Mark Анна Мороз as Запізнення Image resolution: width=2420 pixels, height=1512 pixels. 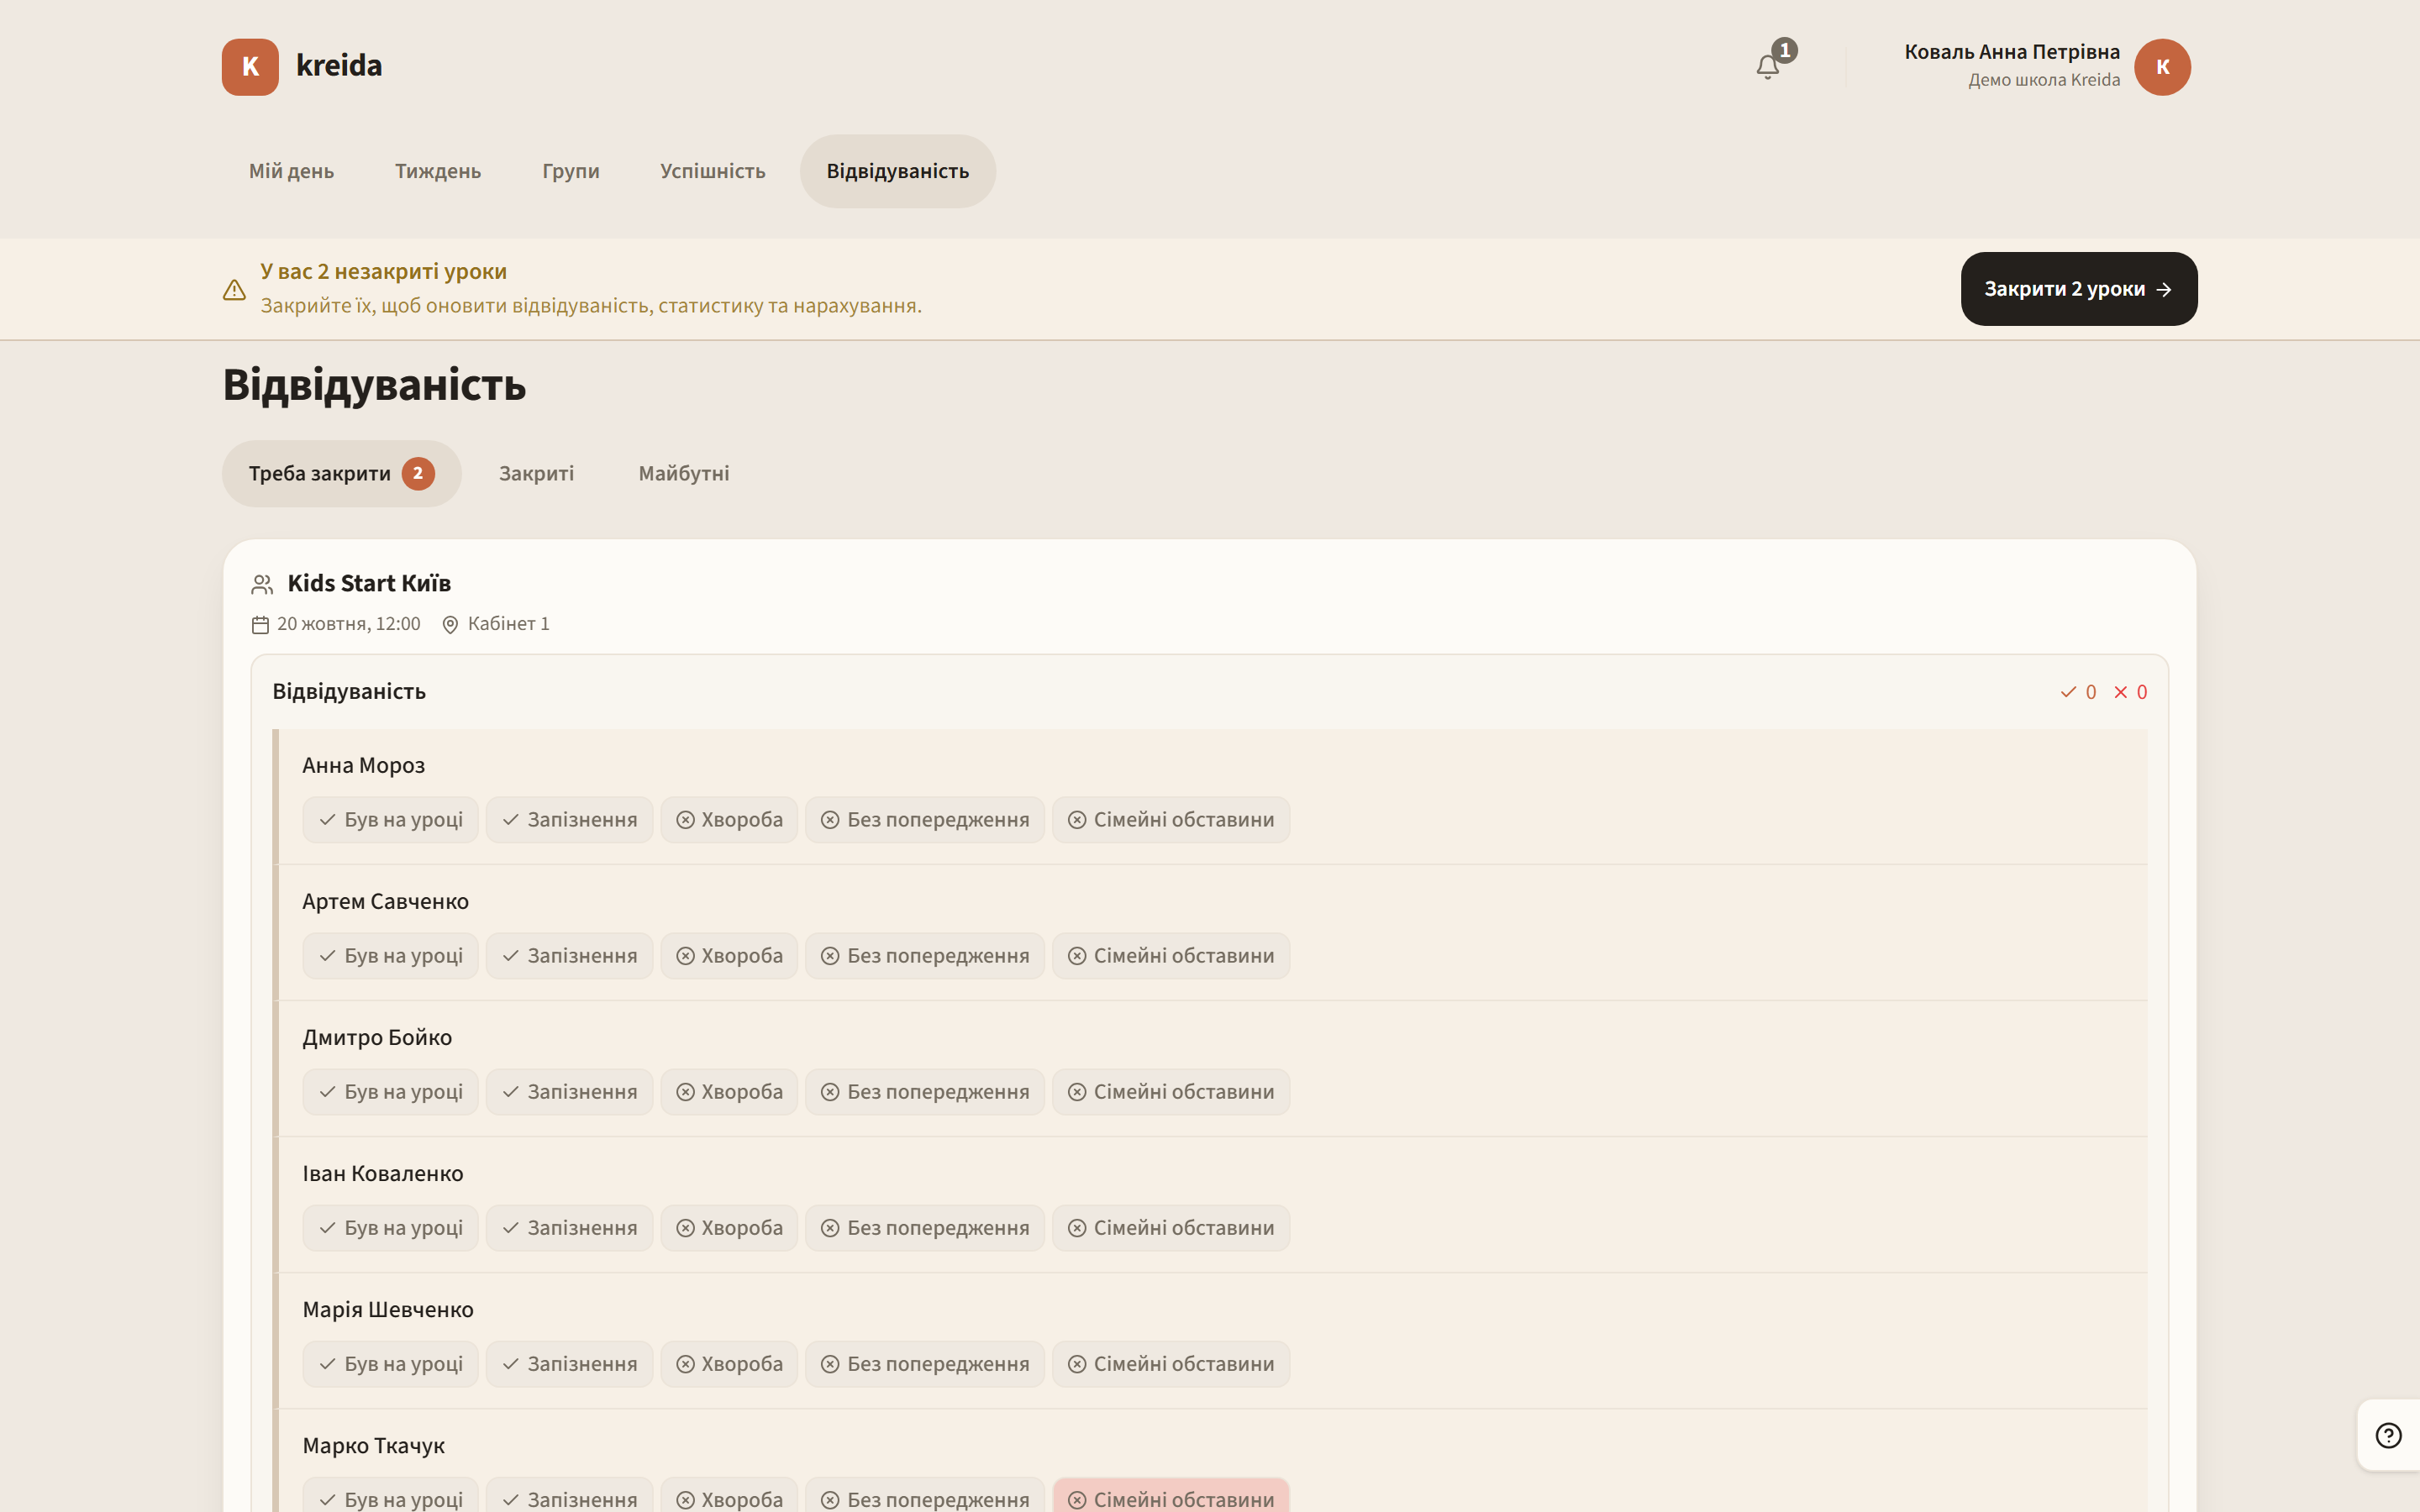click(570, 820)
